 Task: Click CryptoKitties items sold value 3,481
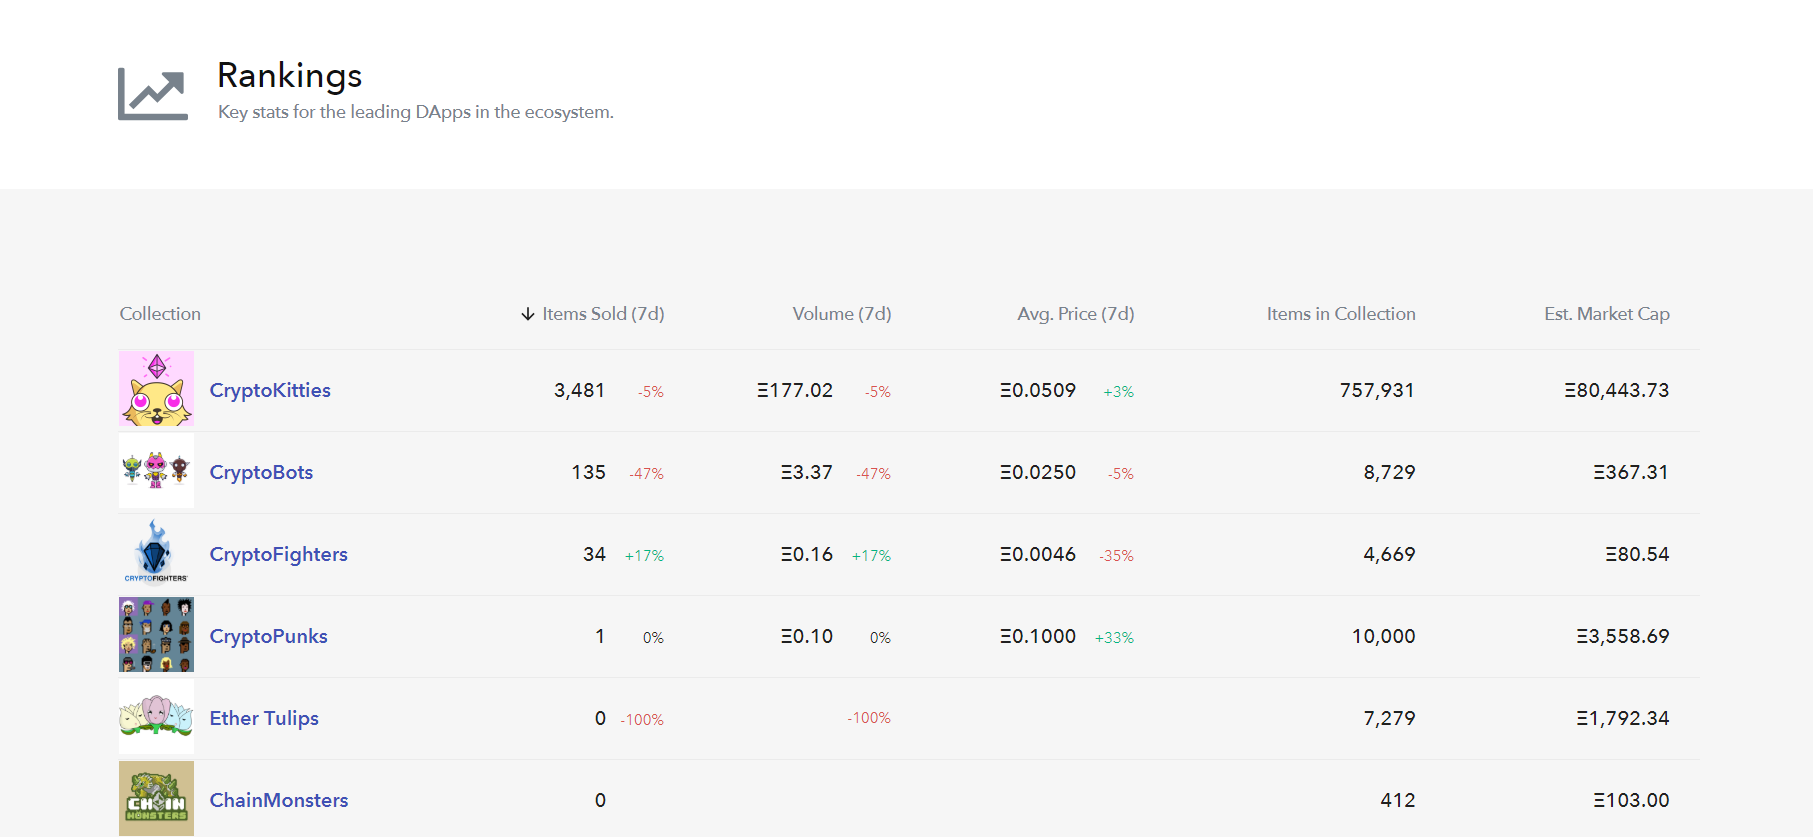click(580, 390)
